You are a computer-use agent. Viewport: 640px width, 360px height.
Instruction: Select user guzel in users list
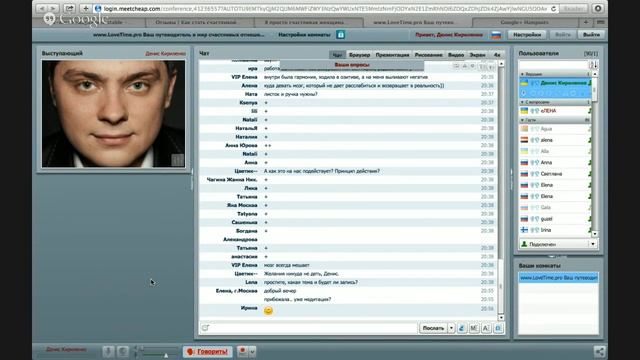coord(555,219)
